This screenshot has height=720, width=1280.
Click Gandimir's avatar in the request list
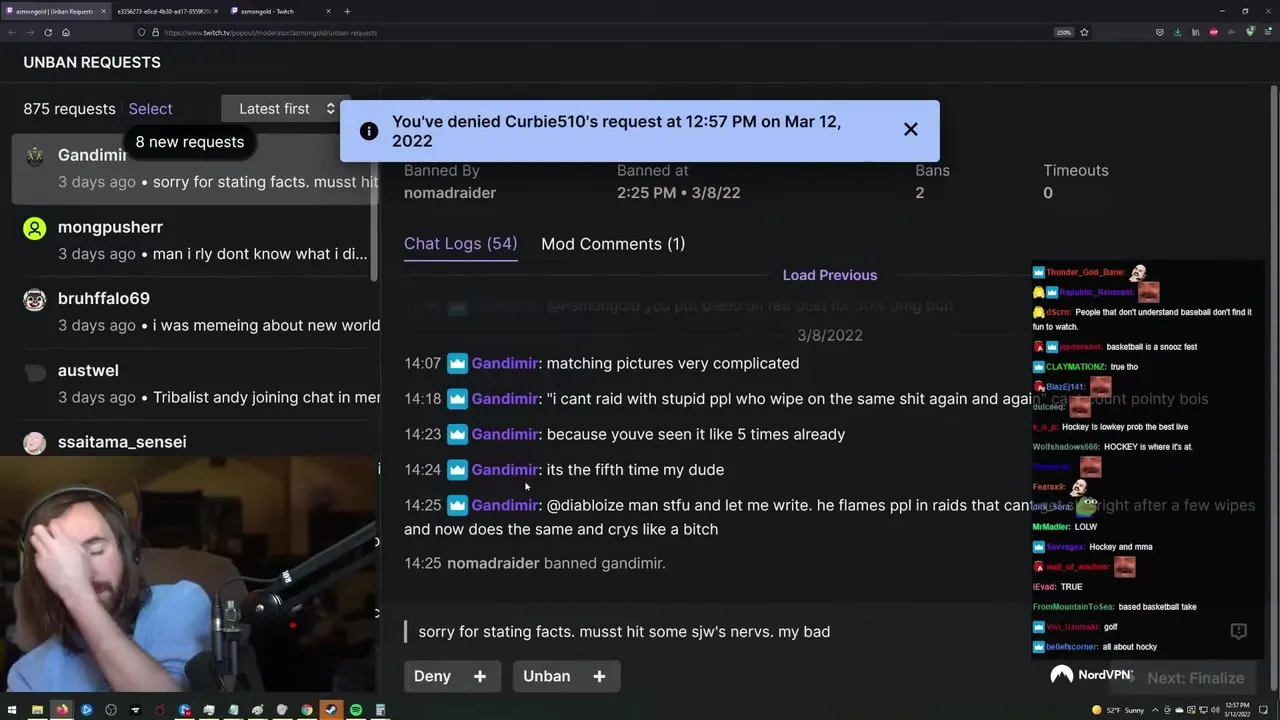click(x=35, y=157)
